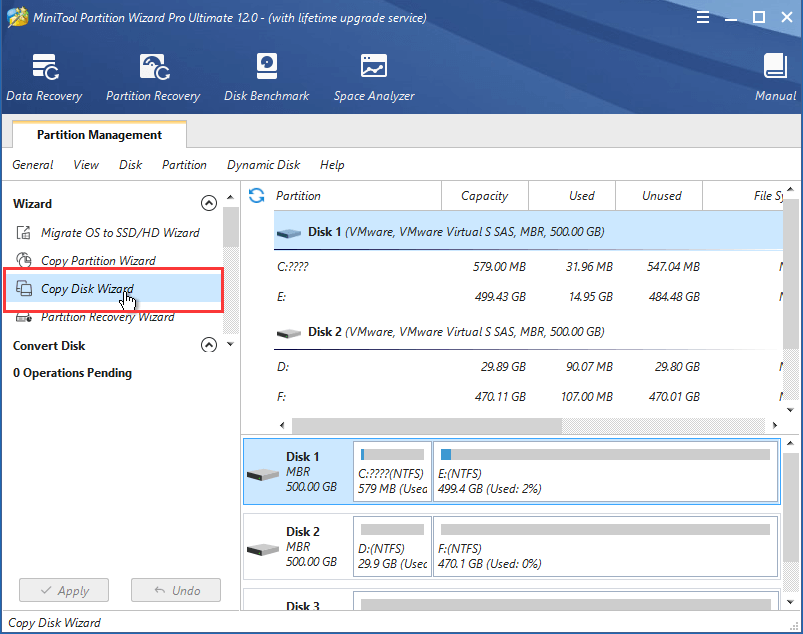This screenshot has width=803, height=634.
Task: Click the Undo button
Action: tap(176, 590)
